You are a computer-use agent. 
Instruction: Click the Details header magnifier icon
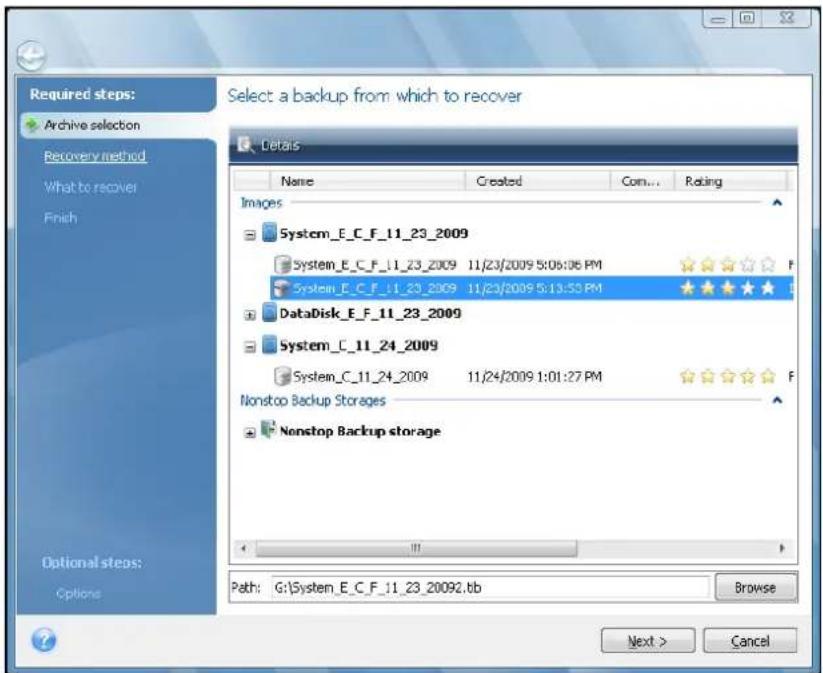click(x=245, y=144)
